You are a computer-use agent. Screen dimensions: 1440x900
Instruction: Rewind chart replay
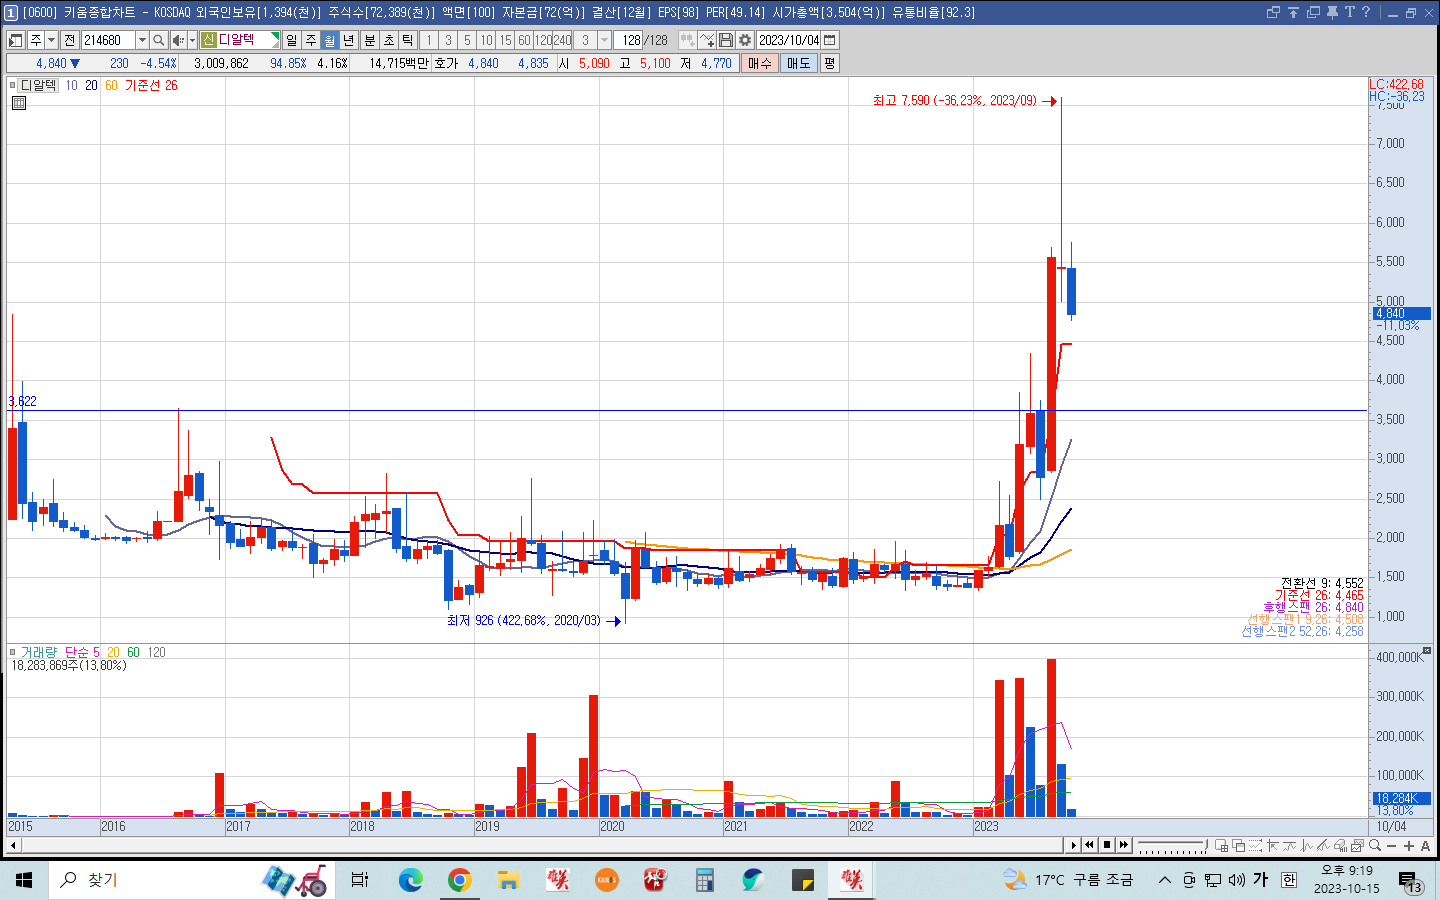(1090, 845)
